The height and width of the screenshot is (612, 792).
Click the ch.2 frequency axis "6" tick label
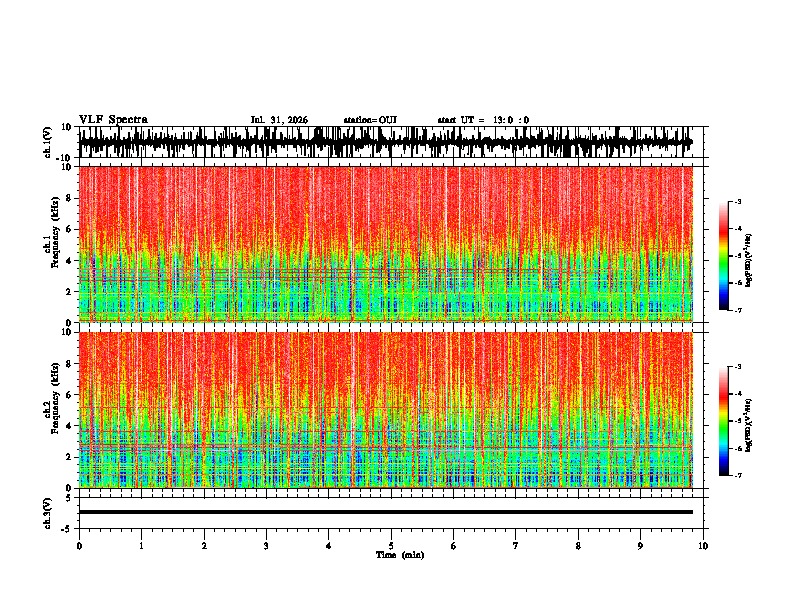70,394
